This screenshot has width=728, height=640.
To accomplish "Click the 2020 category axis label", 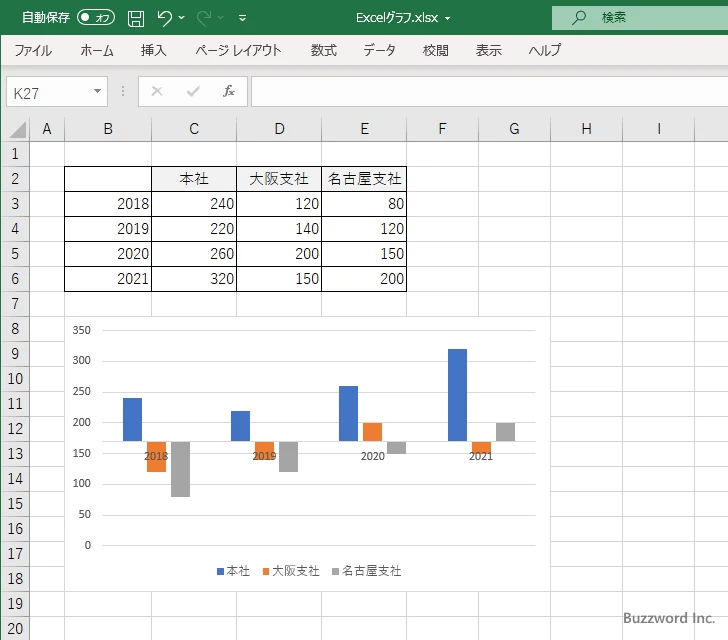I will [373, 456].
